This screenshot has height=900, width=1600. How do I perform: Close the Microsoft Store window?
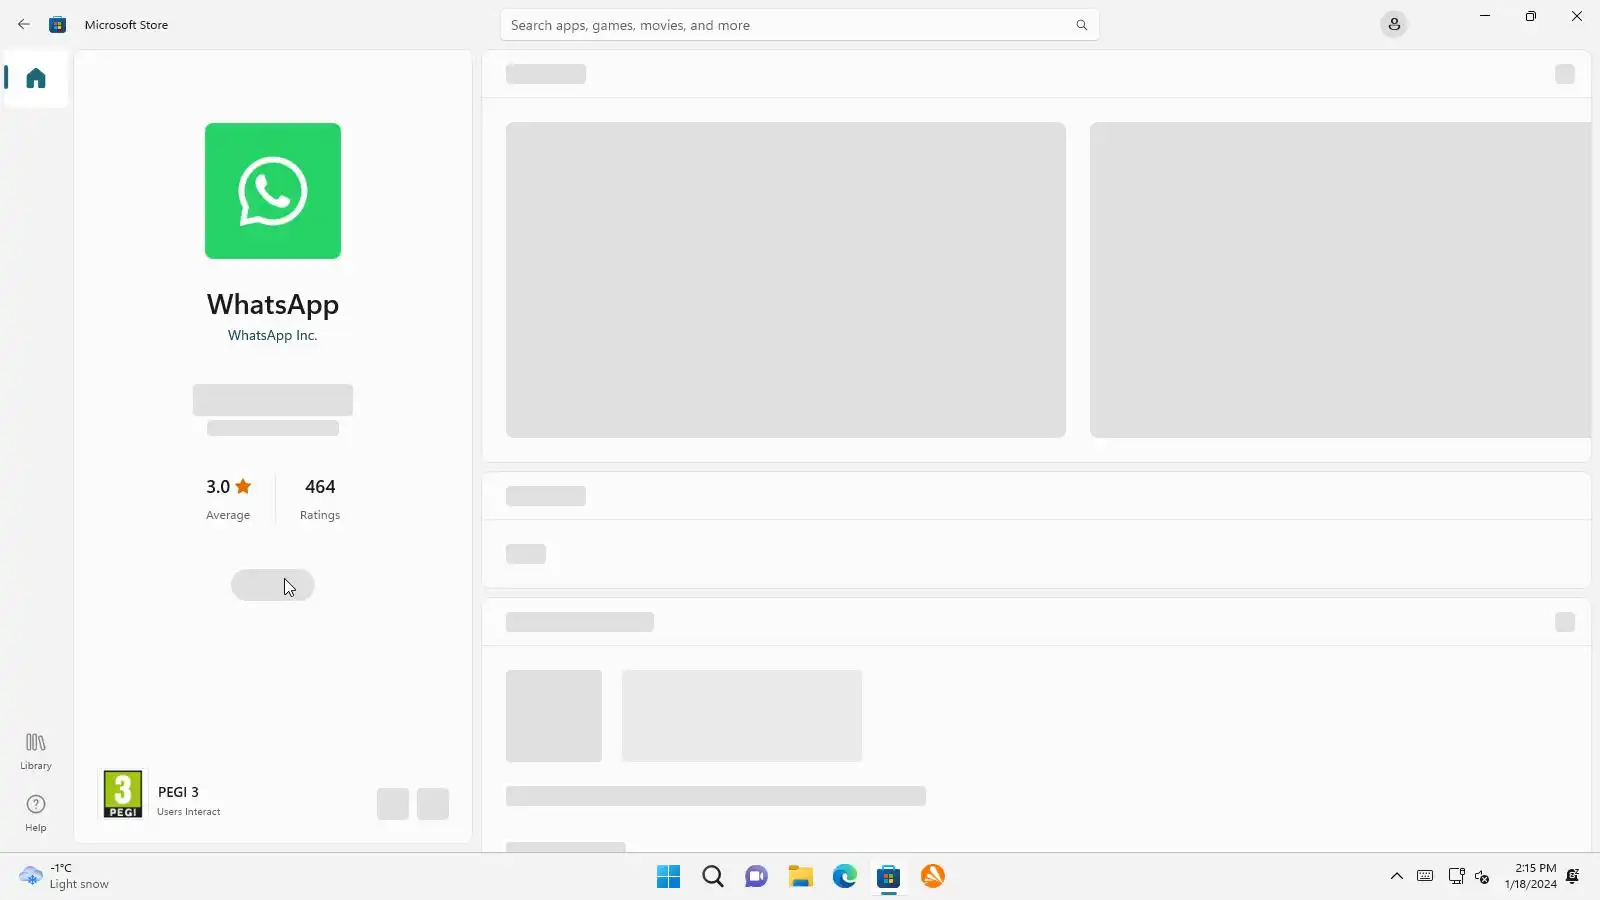coord(1577,16)
